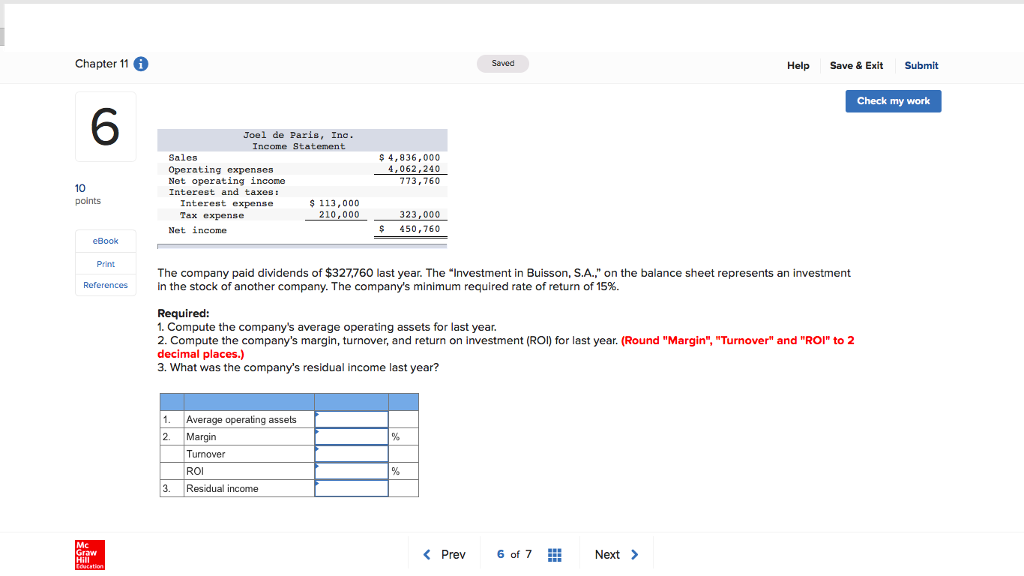Click the Interest expense value $113,000
This screenshot has width=1024, height=576.
(x=334, y=203)
